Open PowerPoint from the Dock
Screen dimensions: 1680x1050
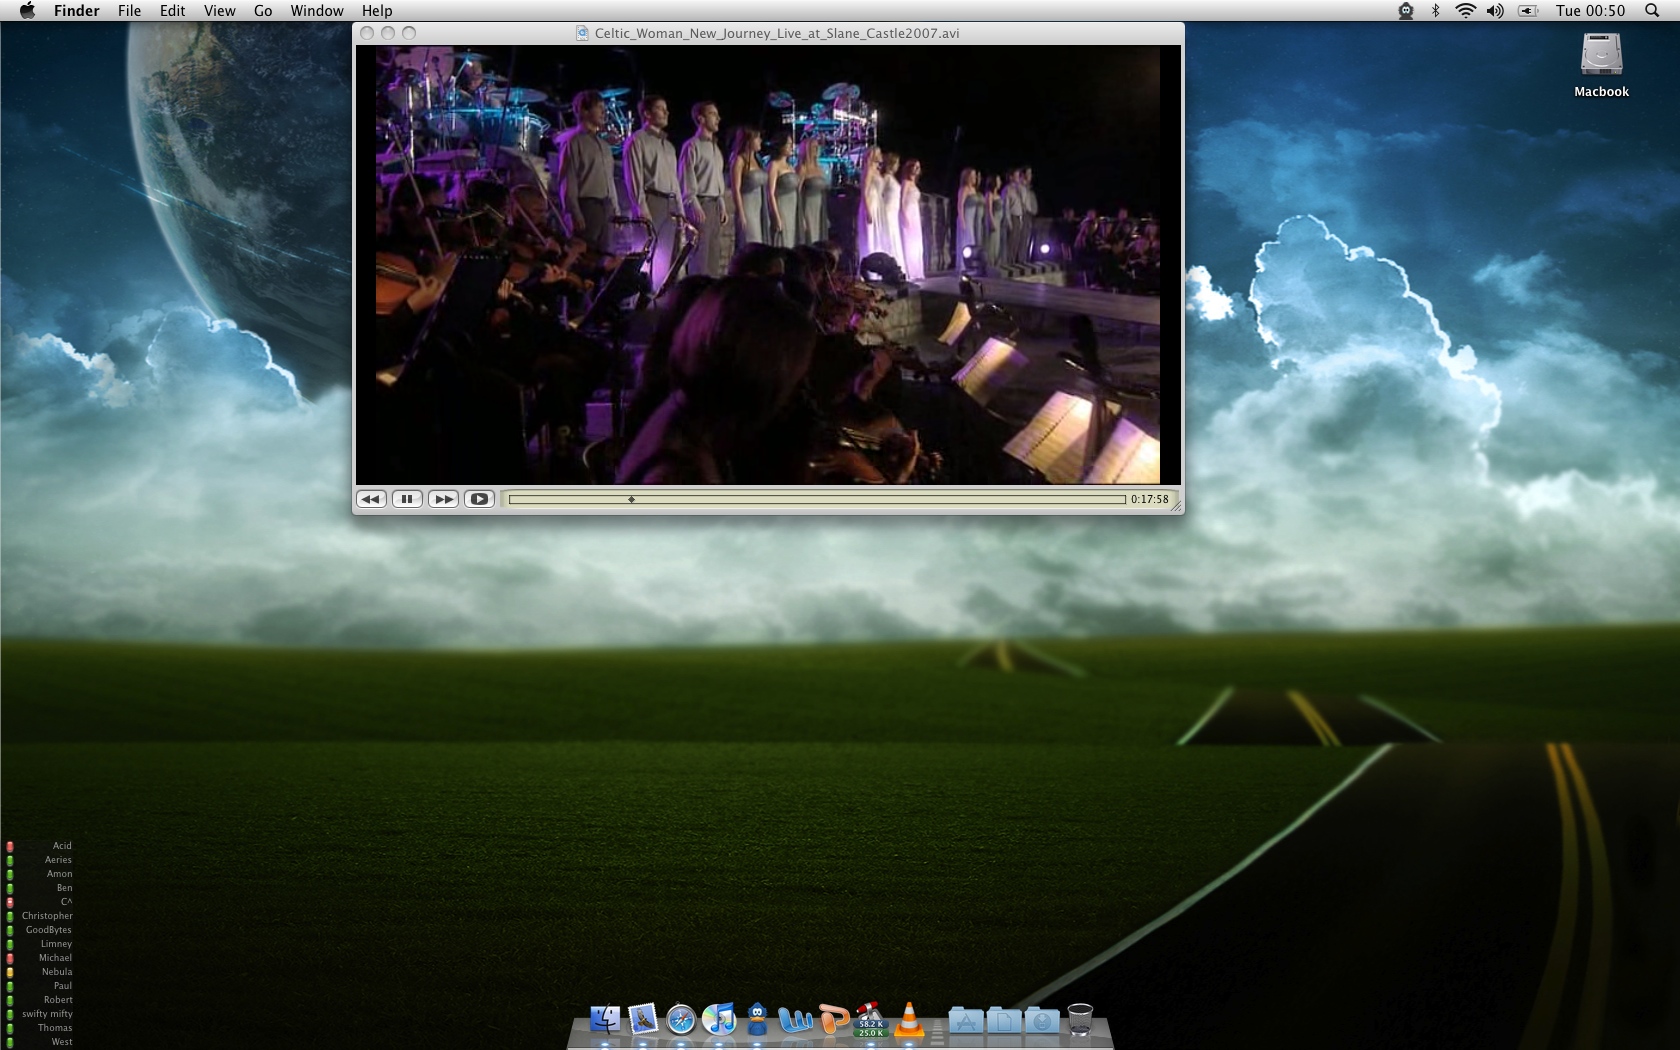tap(833, 1019)
